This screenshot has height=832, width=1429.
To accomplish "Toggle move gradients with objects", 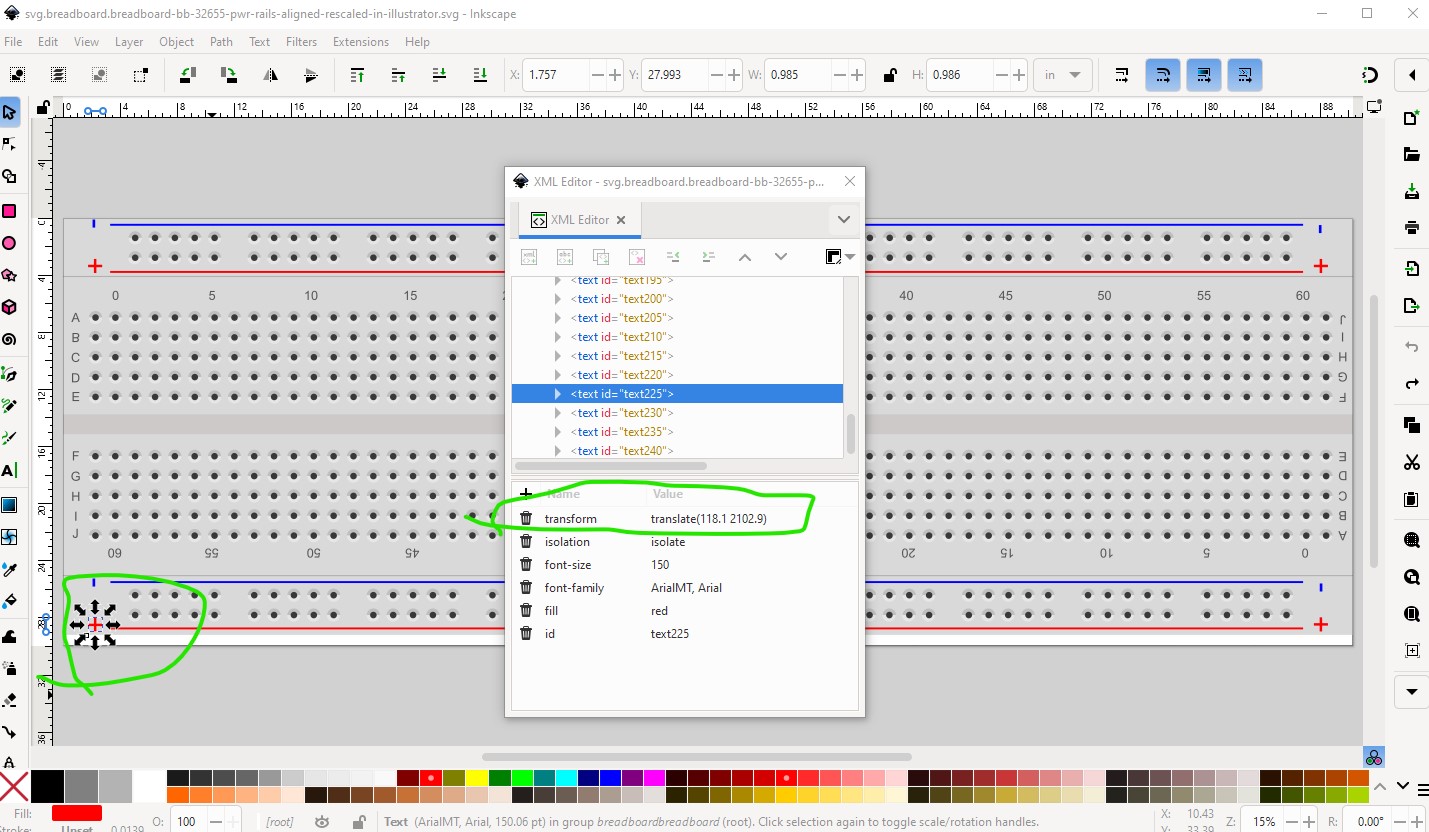I will pyautogui.click(x=1204, y=75).
